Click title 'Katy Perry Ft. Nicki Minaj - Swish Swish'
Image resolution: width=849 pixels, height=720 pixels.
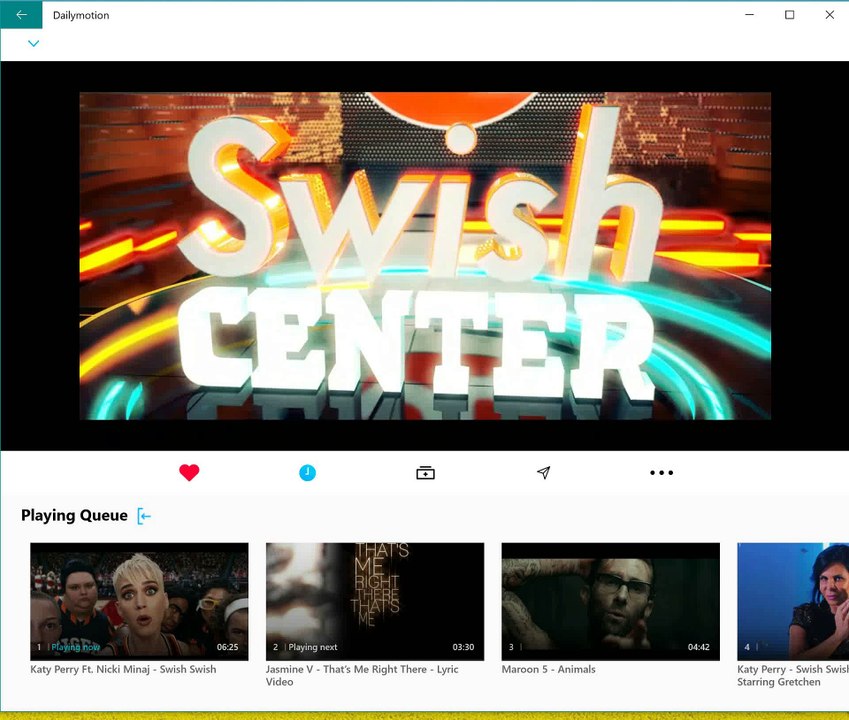click(123, 669)
